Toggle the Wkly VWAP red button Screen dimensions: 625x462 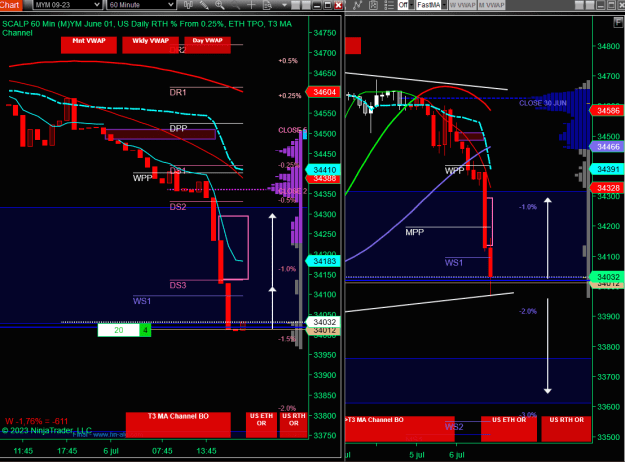[150, 45]
